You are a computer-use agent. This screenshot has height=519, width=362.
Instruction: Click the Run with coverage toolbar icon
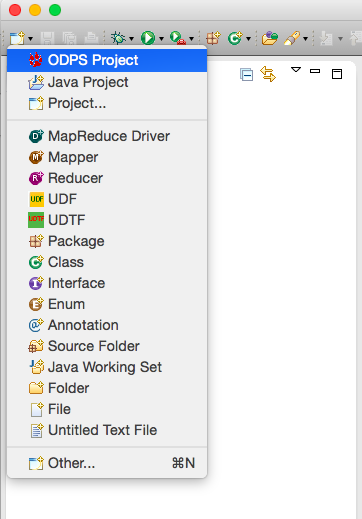(178, 38)
